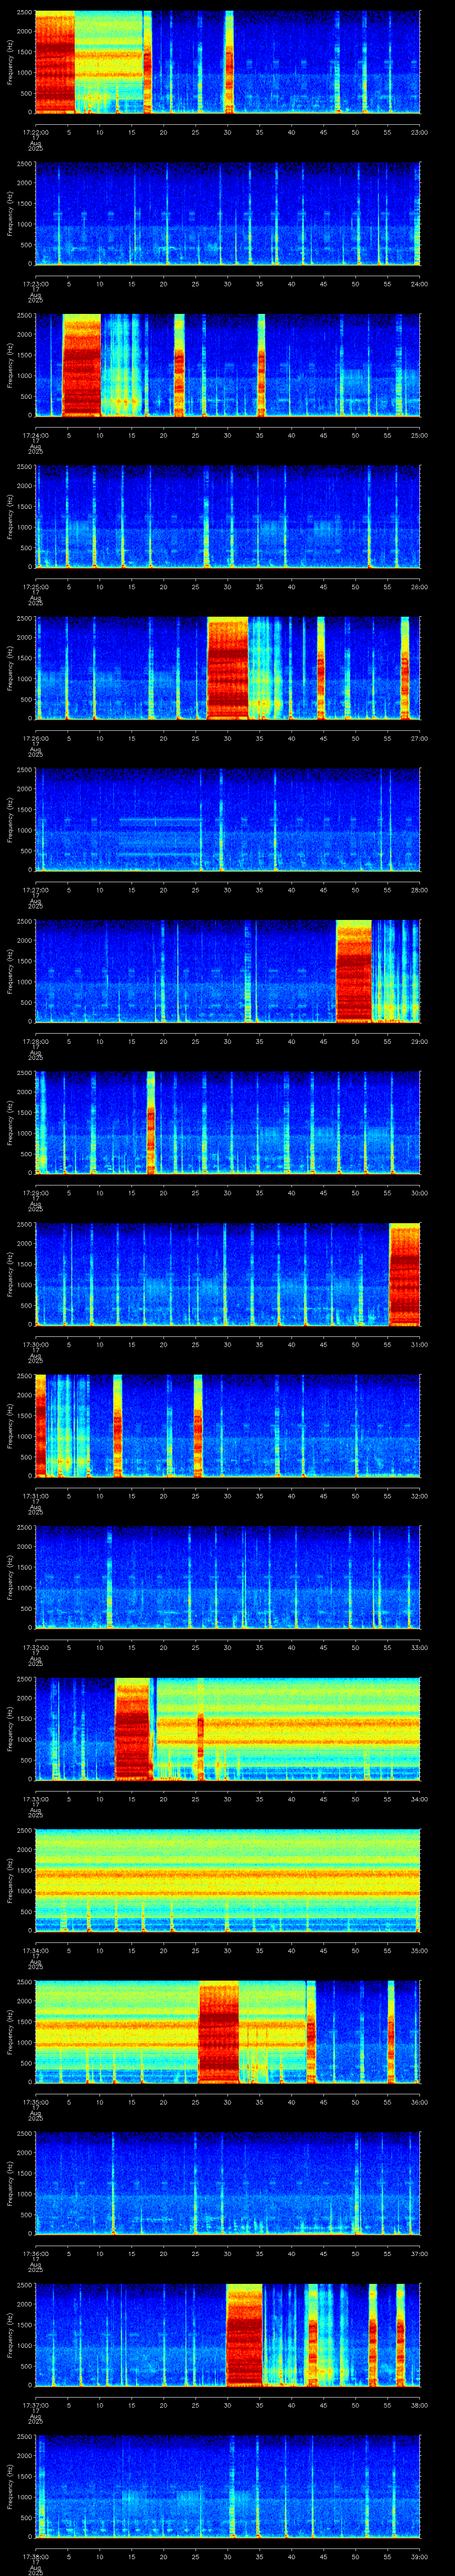The height and width of the screenshot is (2576, 455).
Task: Select the spectrogram panel beginning at 17:35:00
Action: 227,2032
